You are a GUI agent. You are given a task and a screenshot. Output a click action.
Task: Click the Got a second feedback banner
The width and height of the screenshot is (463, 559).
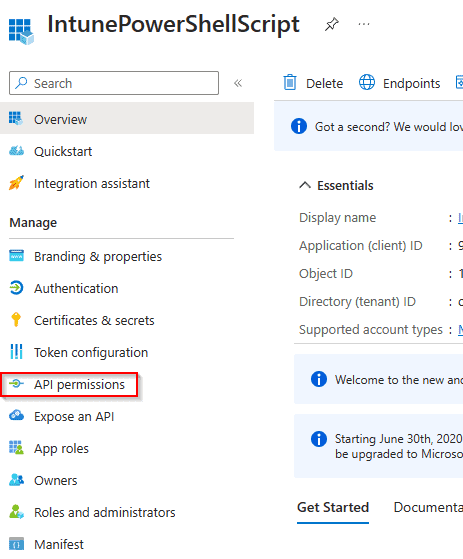(369, 126)
